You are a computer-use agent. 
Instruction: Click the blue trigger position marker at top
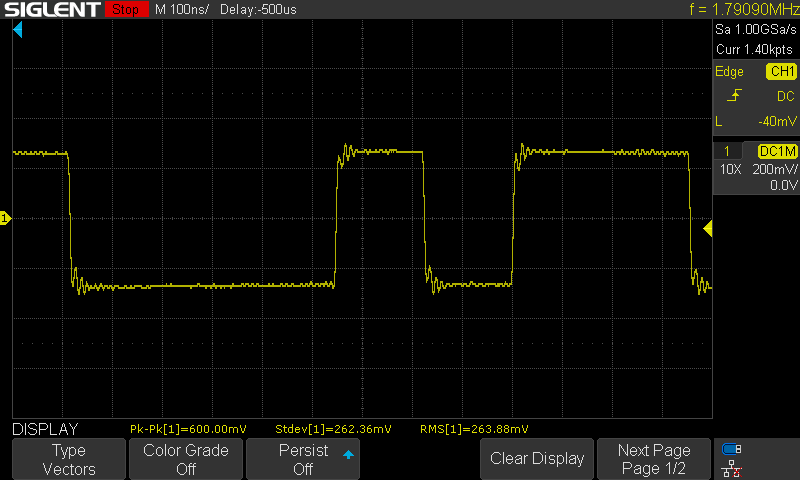[x=18, y=30]
